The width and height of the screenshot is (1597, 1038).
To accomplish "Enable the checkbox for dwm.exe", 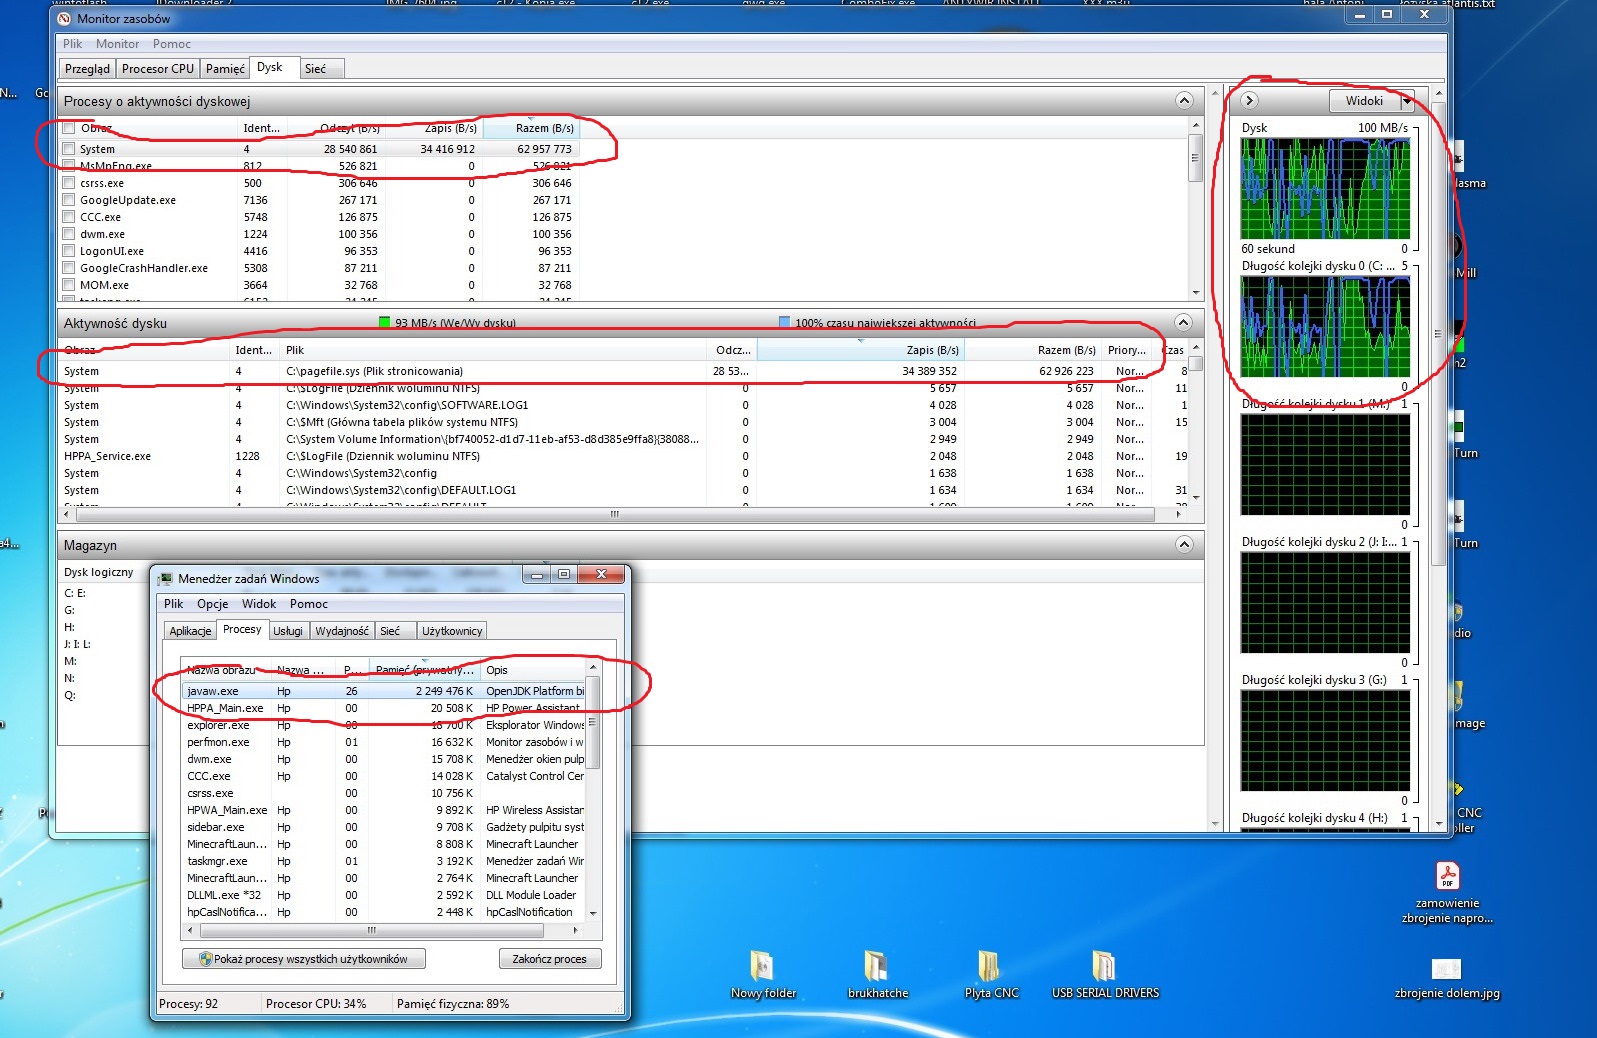I will (69, 234).
